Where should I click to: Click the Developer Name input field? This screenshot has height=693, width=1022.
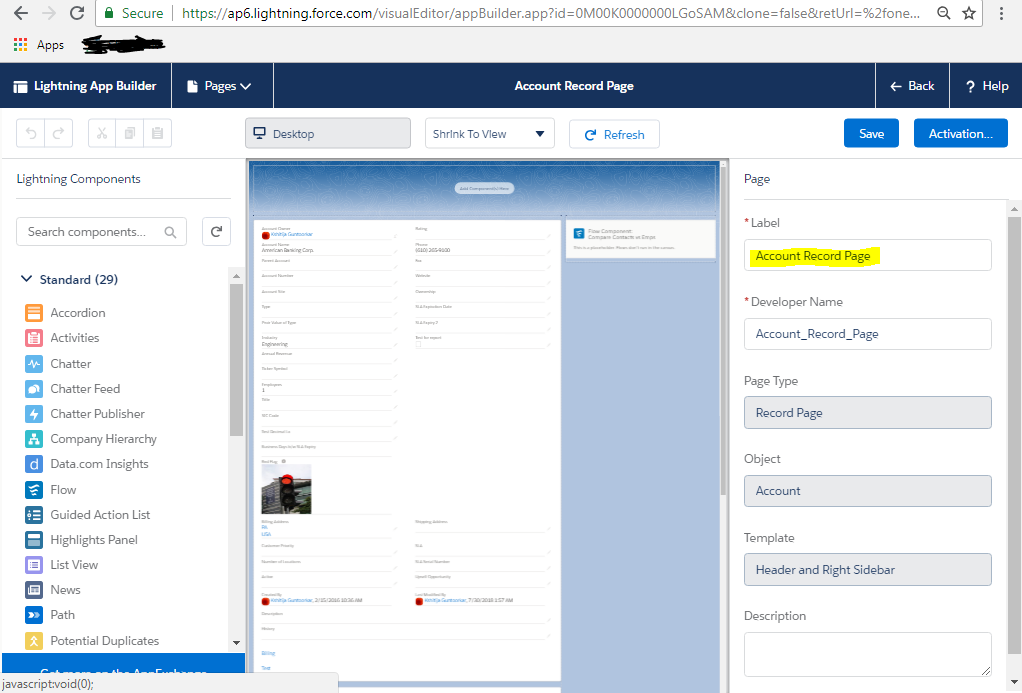[867, 334]
